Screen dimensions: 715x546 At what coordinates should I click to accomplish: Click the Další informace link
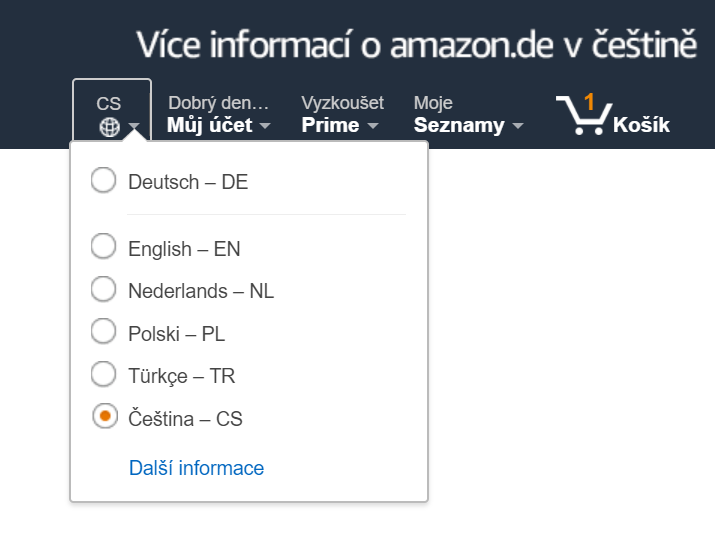point(197,468)
